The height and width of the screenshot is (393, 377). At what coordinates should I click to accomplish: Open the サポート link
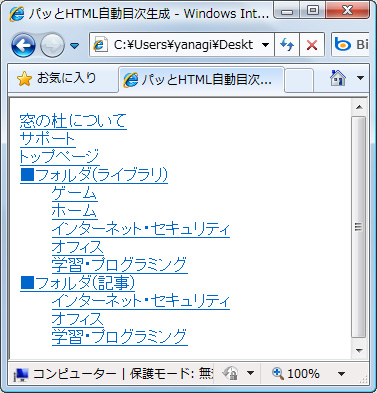tap(47, 139)
